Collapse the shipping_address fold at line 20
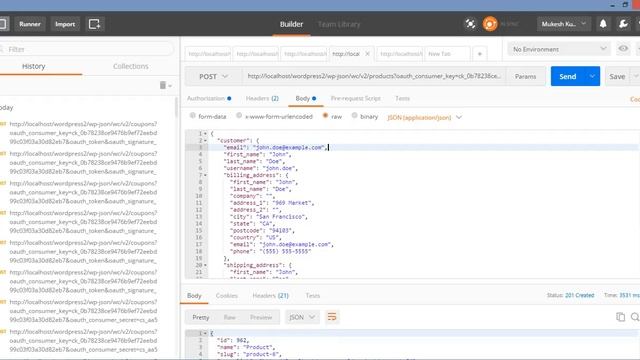Screen dimensions: 640x360 coord(205,265)
